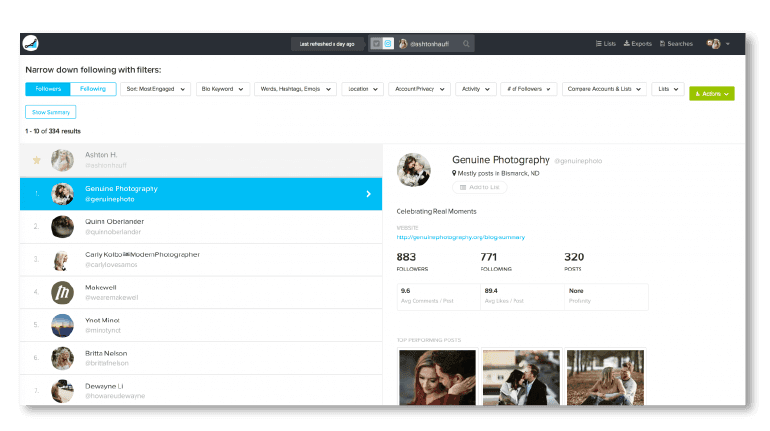Click the chevron arrow on Genuine Photography row
This screenshot has width=770, height=431.
(368, 193)
